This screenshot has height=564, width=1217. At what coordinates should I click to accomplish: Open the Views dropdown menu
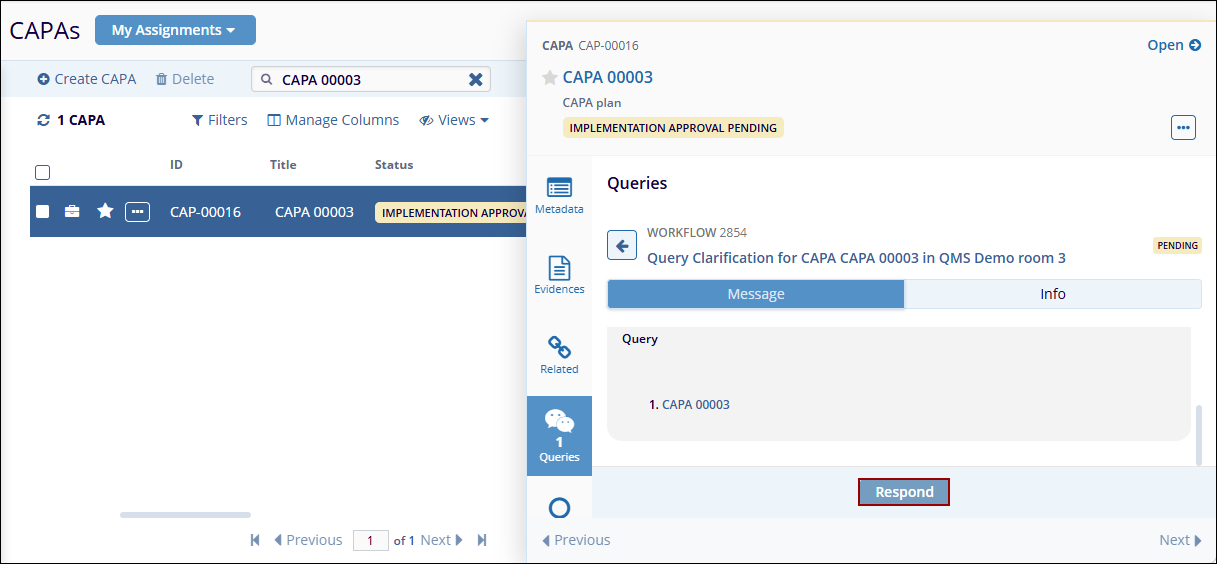click(454, 120)
